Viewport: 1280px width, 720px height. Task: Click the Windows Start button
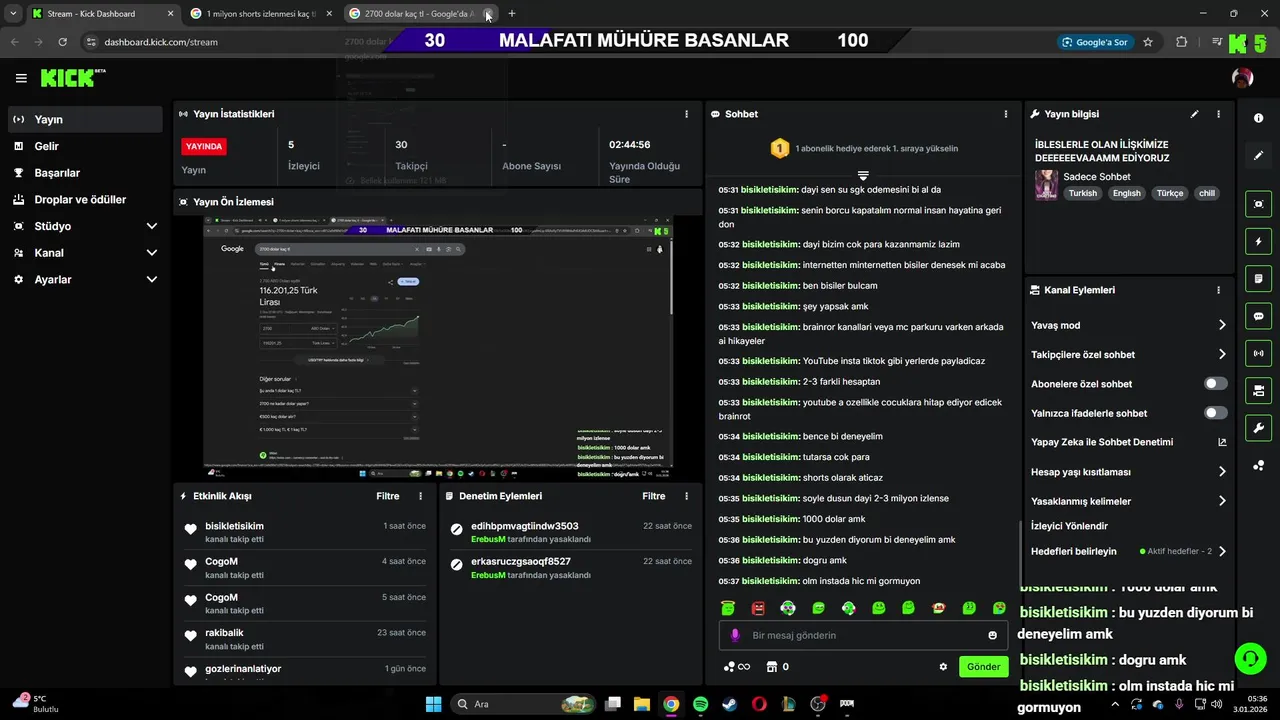(433, 704)
